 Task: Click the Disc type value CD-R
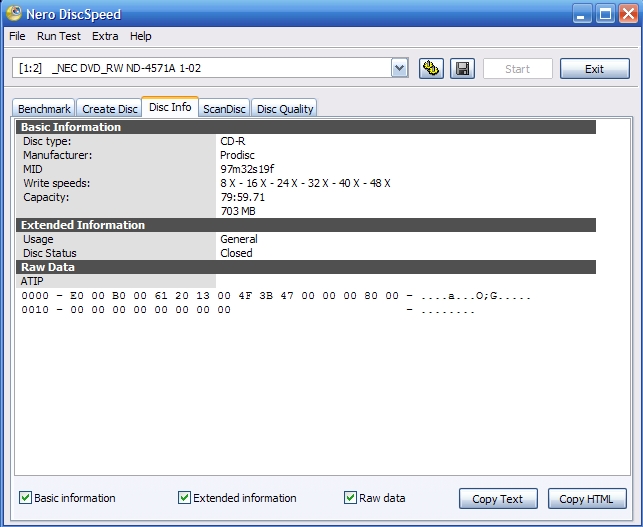[x=233, y=141]
